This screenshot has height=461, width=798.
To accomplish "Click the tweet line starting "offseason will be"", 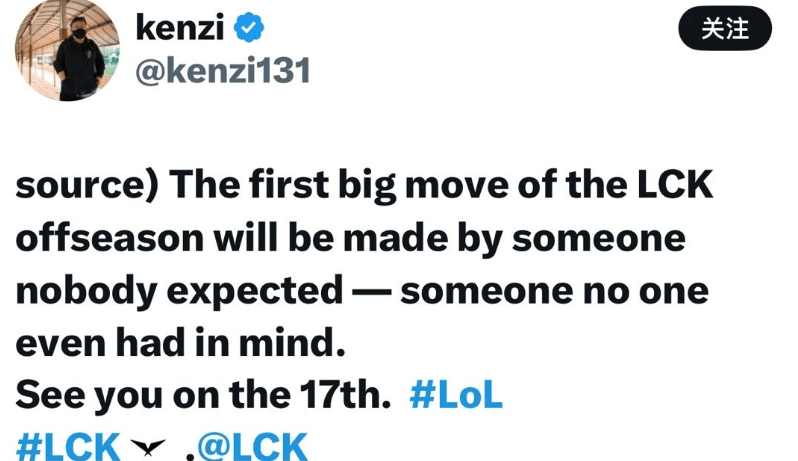I will pyautogui.click(x=350, y=240).
